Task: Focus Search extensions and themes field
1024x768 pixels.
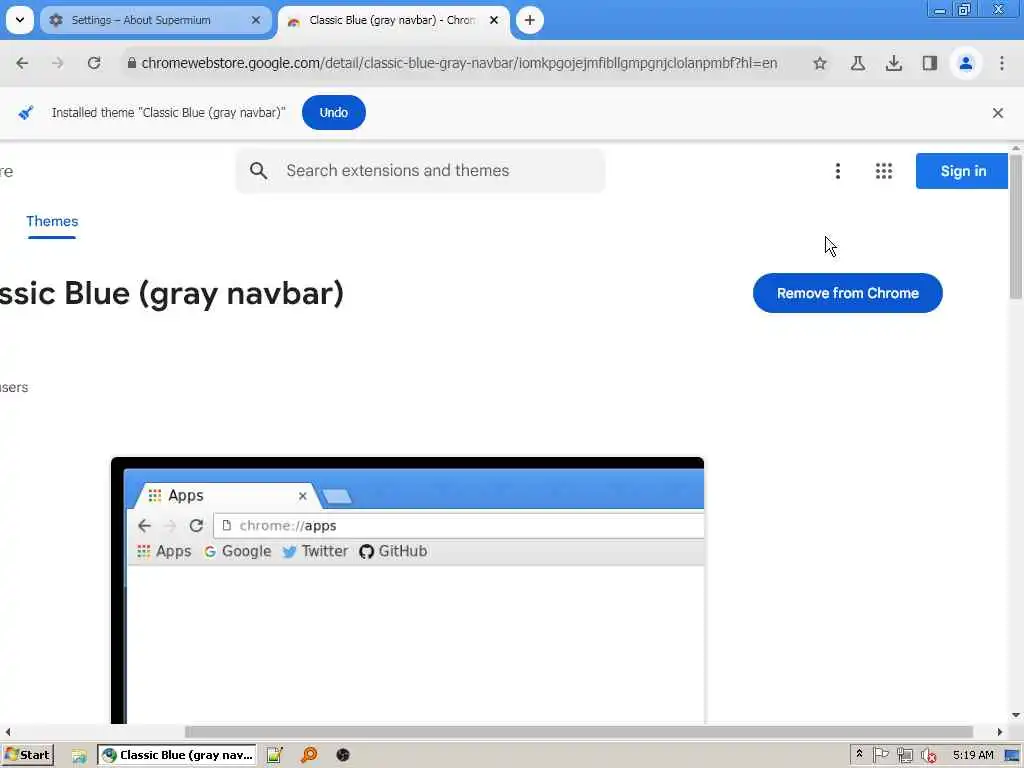Action: (420, 171)
